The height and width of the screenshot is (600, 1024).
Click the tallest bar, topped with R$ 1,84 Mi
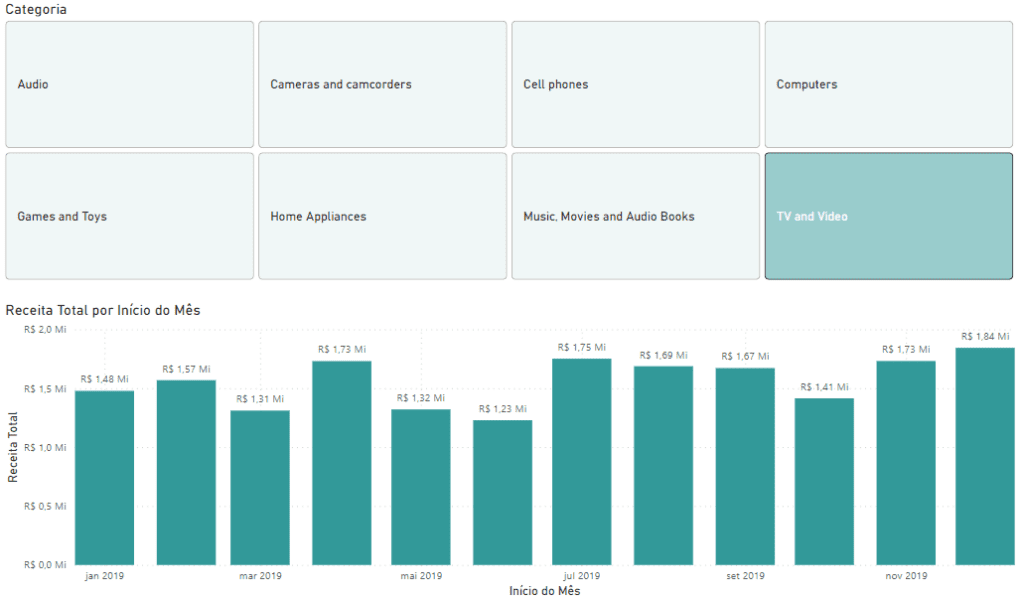coord(985,456)
